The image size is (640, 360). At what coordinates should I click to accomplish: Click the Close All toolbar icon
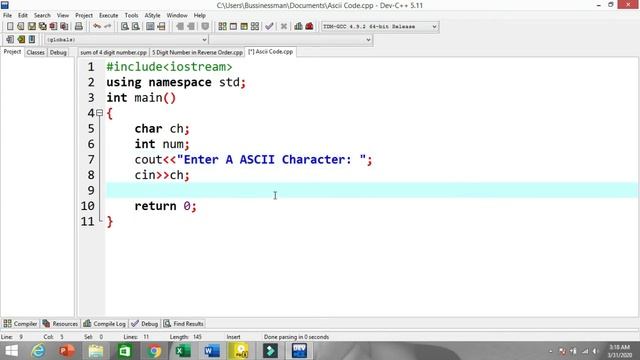click(x=64, y=27)
